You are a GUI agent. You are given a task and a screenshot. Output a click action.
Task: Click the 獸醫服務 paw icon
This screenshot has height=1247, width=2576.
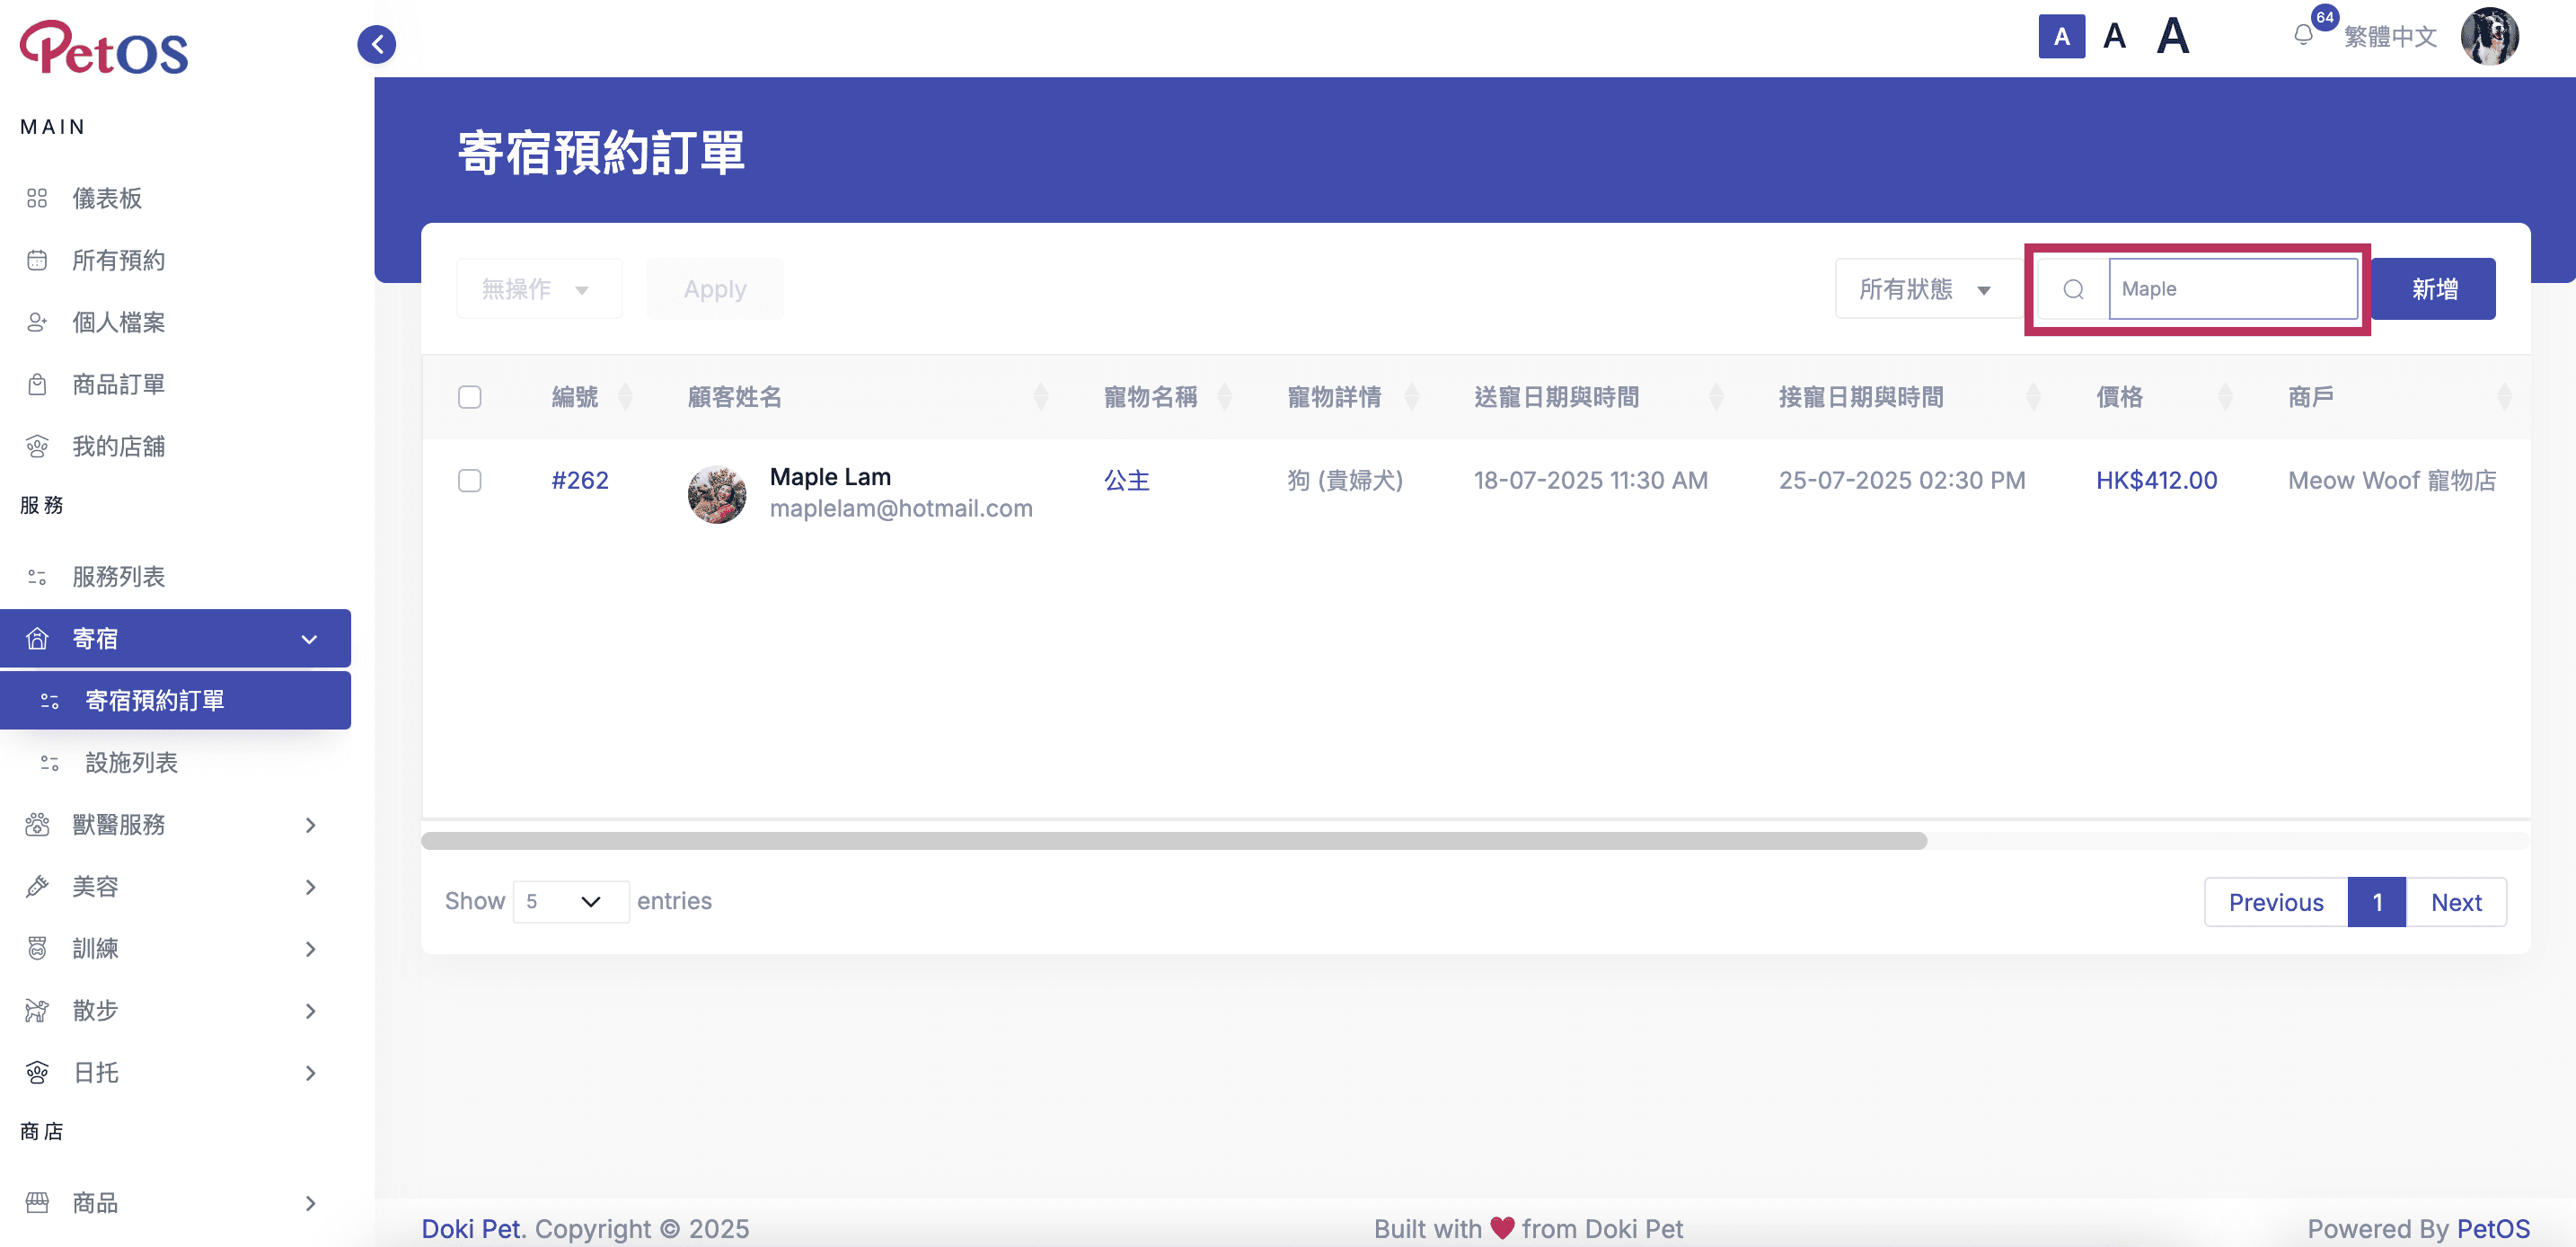[37, 824]
